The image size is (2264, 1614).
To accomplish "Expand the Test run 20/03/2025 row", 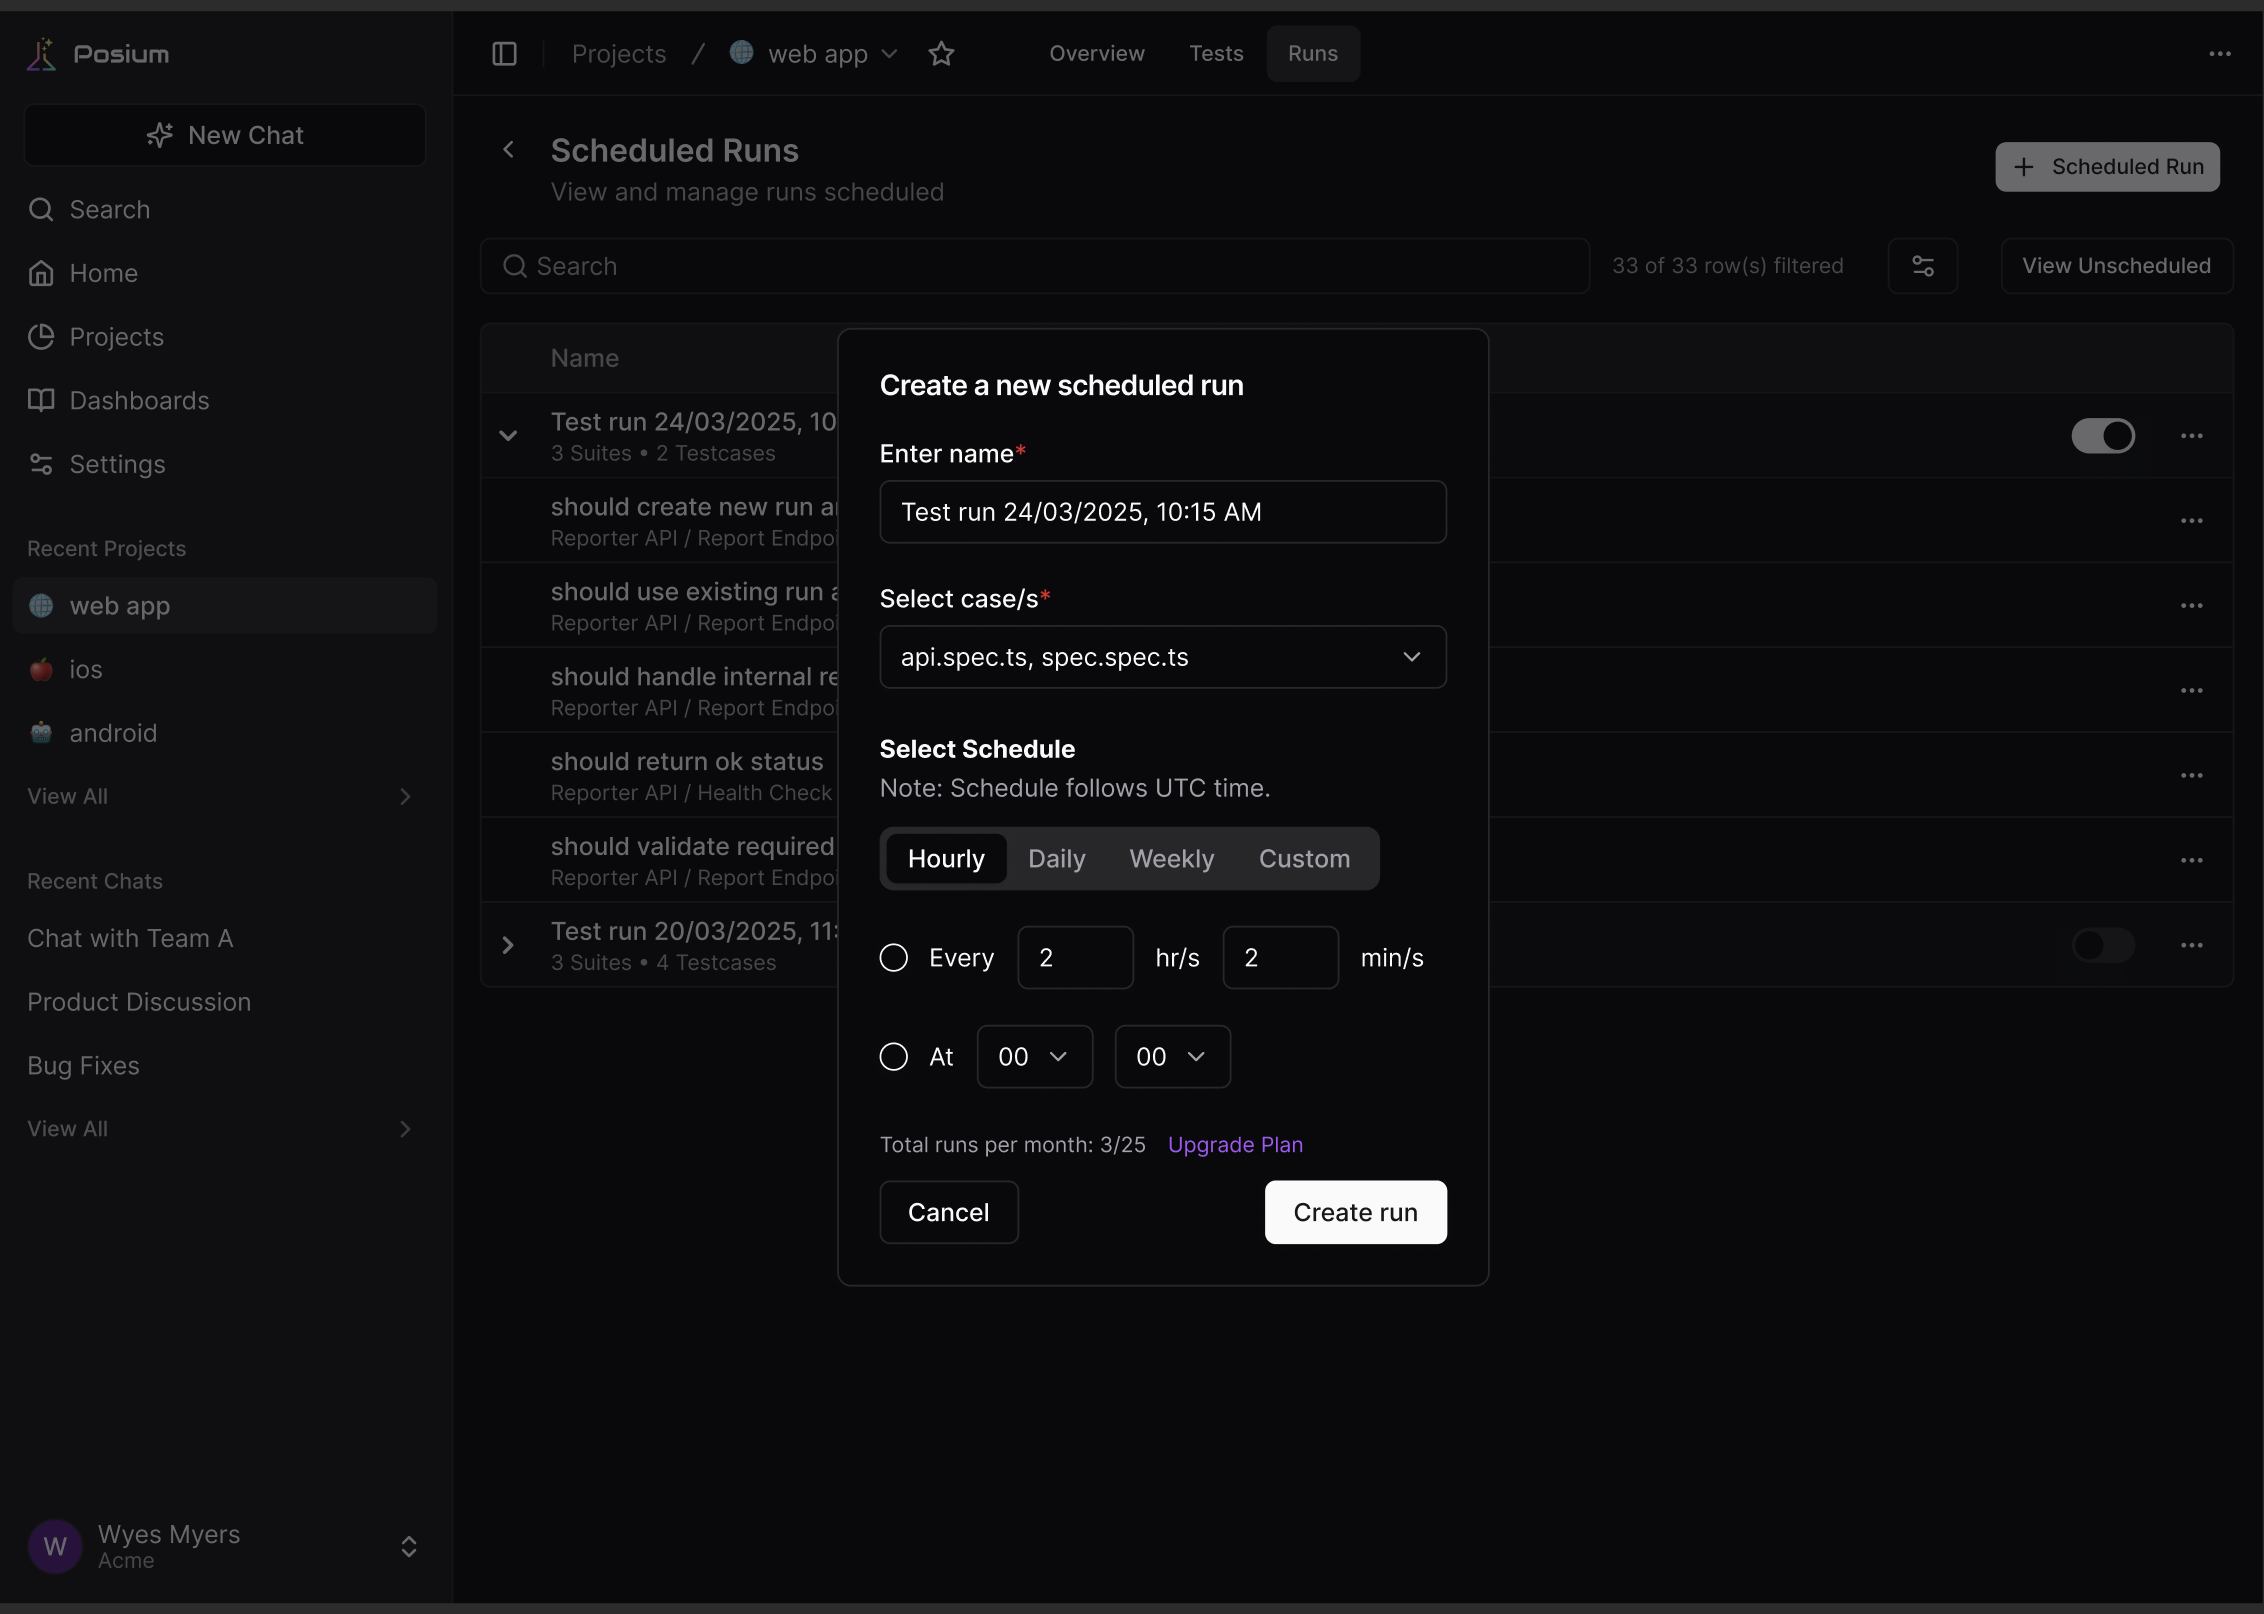I will [x=508, y=945].
